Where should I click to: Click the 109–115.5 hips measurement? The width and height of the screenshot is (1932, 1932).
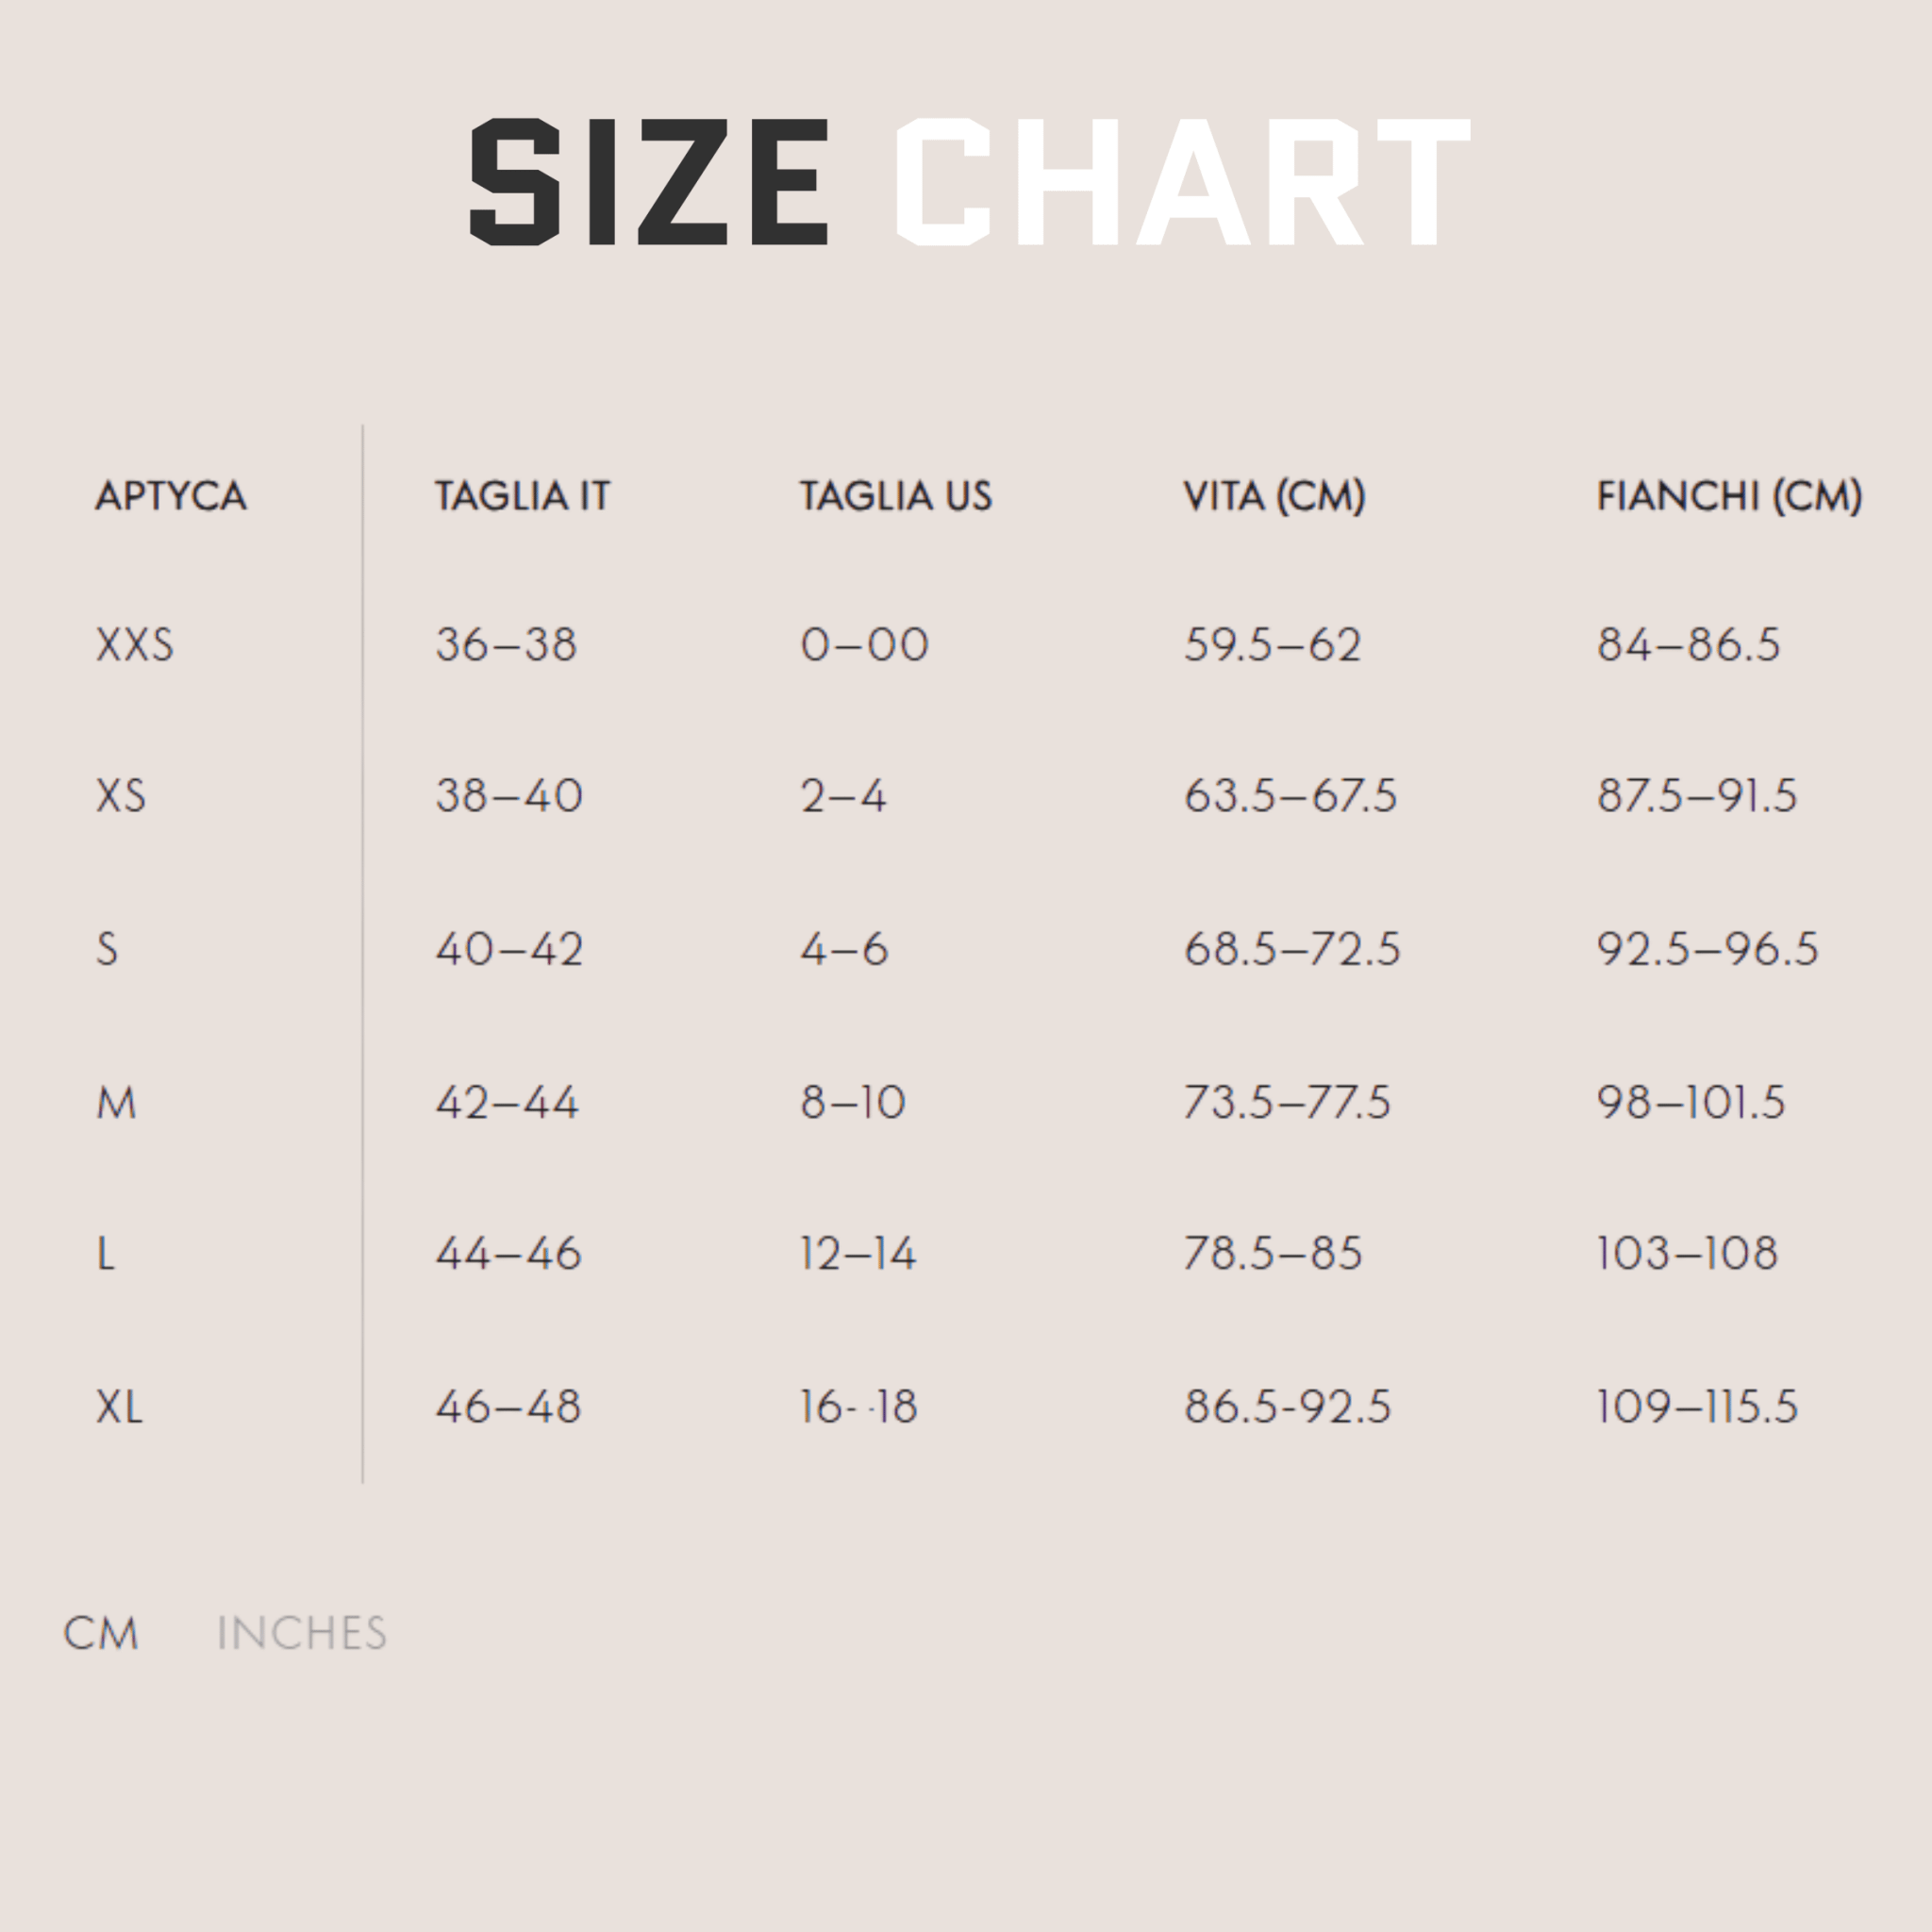click(x=1697, y=1408)
